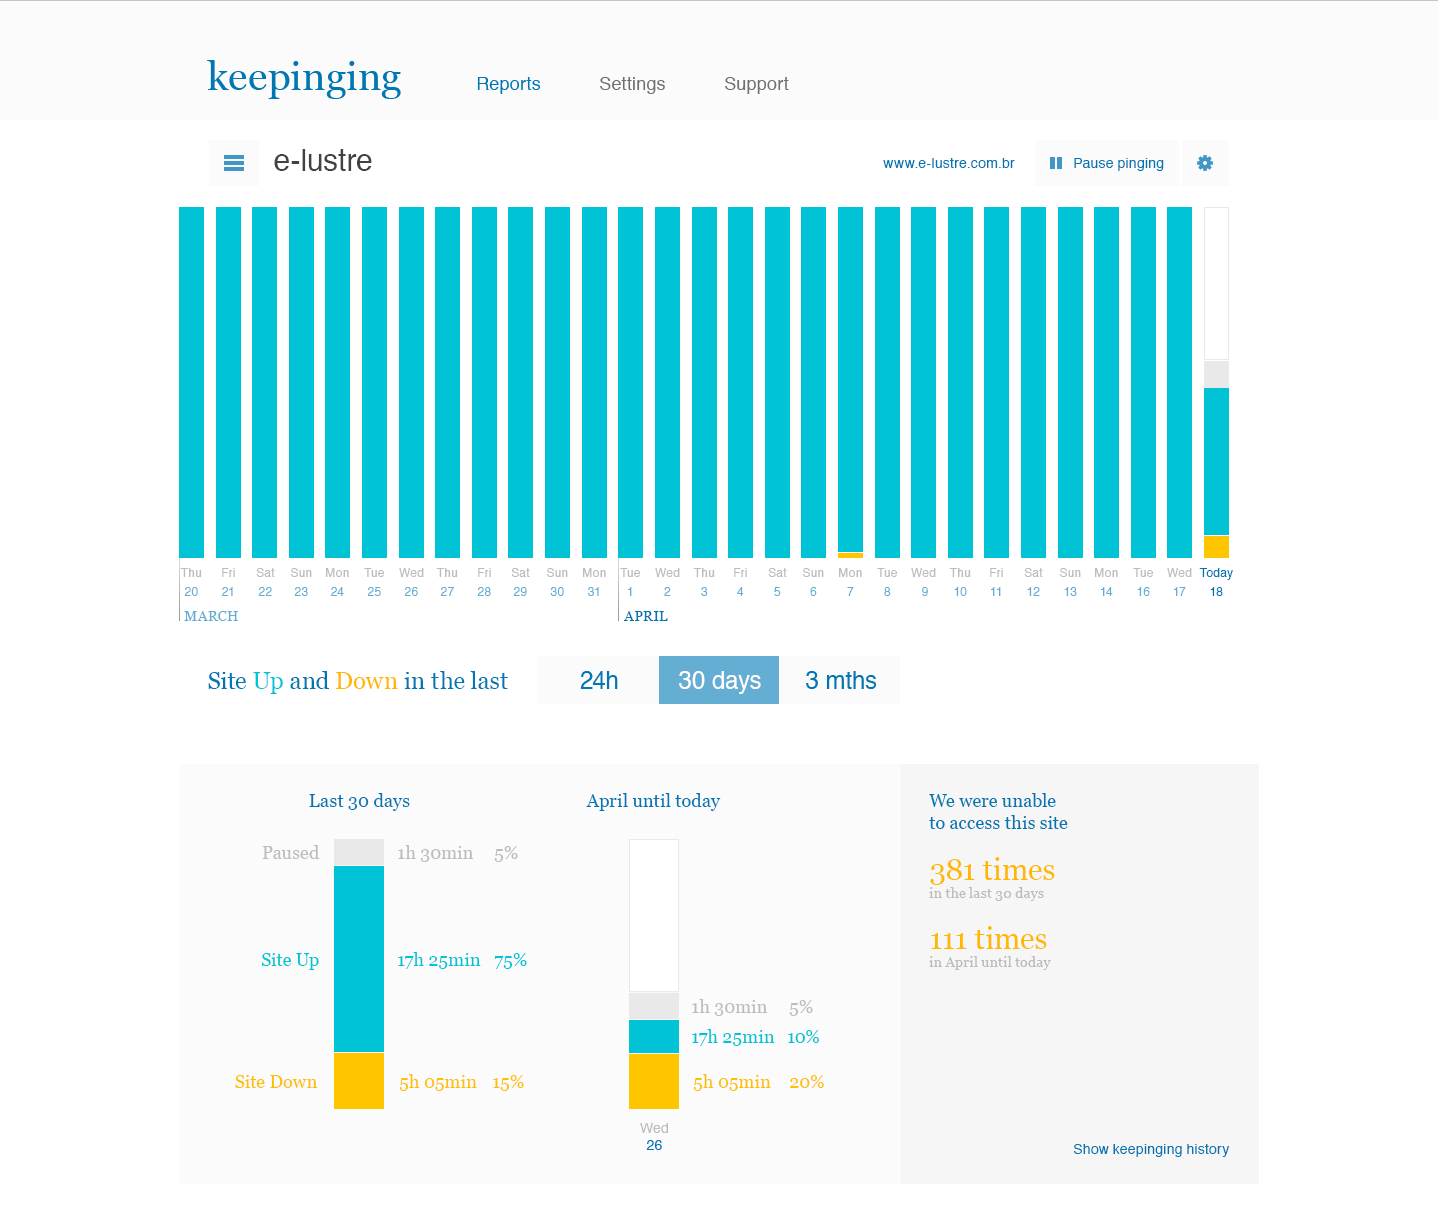
Task: Select the Sun 23 March bar
Action: pos(301,382)
